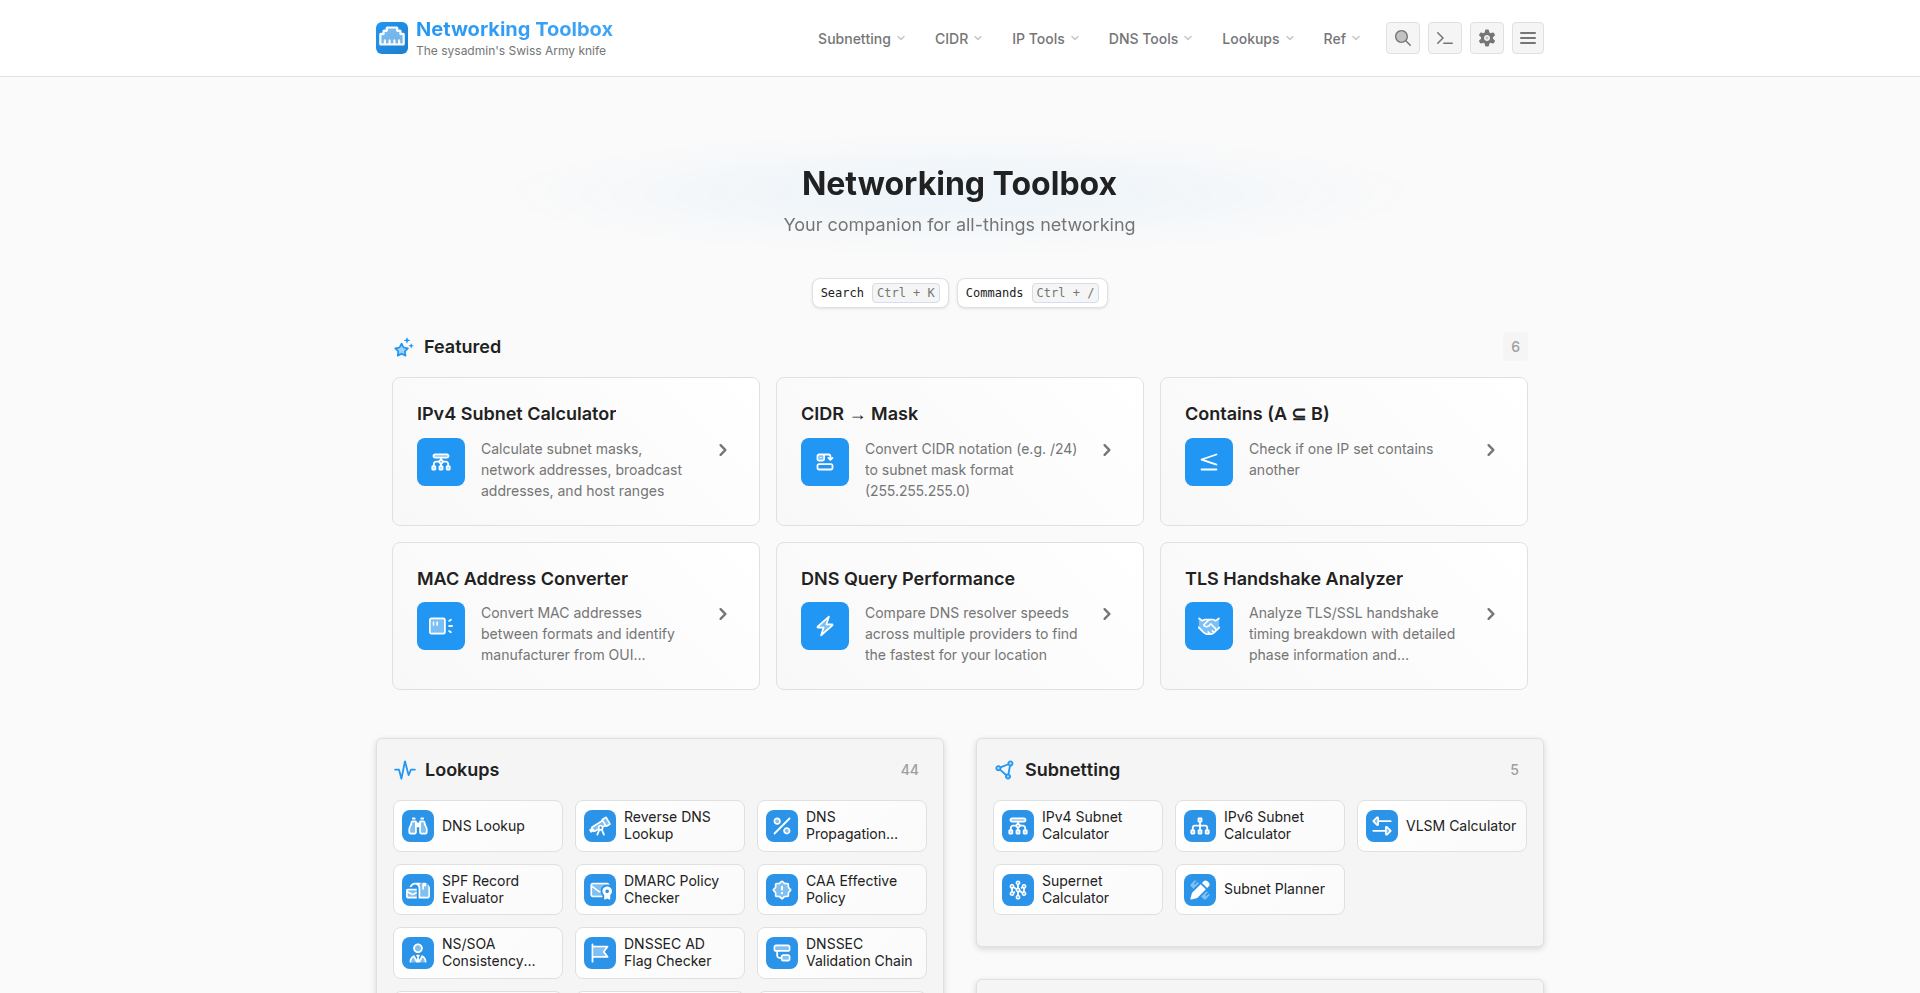1920x993 pixels.
Task: Click the chevron on TLS Handshake Analyzer card
Action: click(1491, 614)
